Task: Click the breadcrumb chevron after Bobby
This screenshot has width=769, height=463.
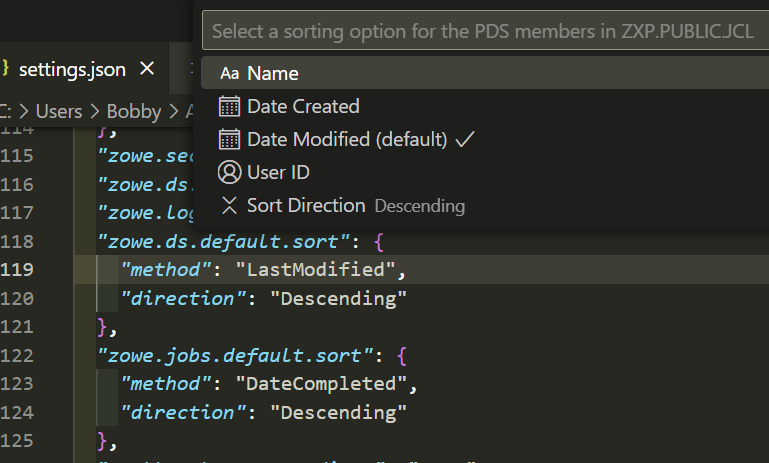Action: pos(174,112)
